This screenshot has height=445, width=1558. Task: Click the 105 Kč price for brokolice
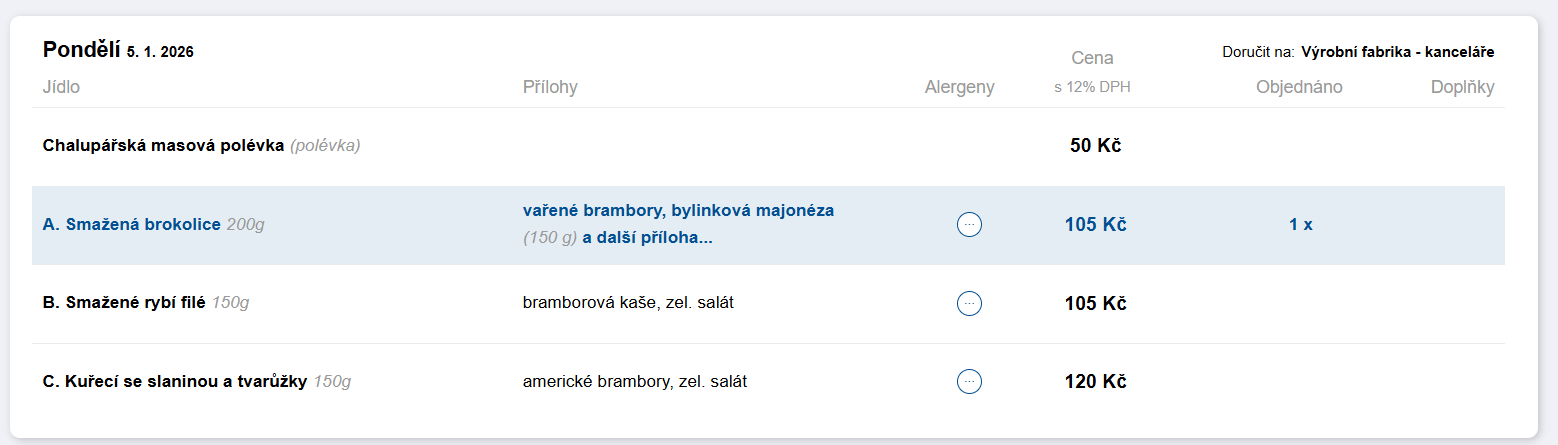pyautogui.click(x=1095, y=225)
